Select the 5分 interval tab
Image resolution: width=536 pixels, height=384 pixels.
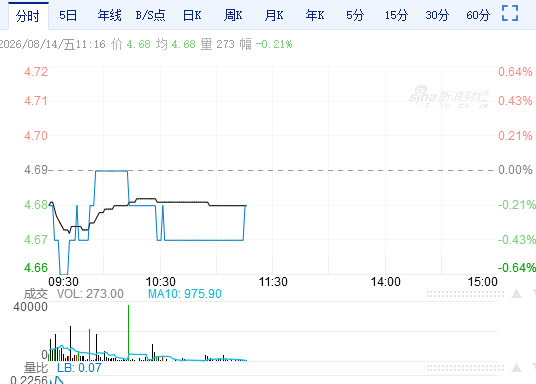355,15
